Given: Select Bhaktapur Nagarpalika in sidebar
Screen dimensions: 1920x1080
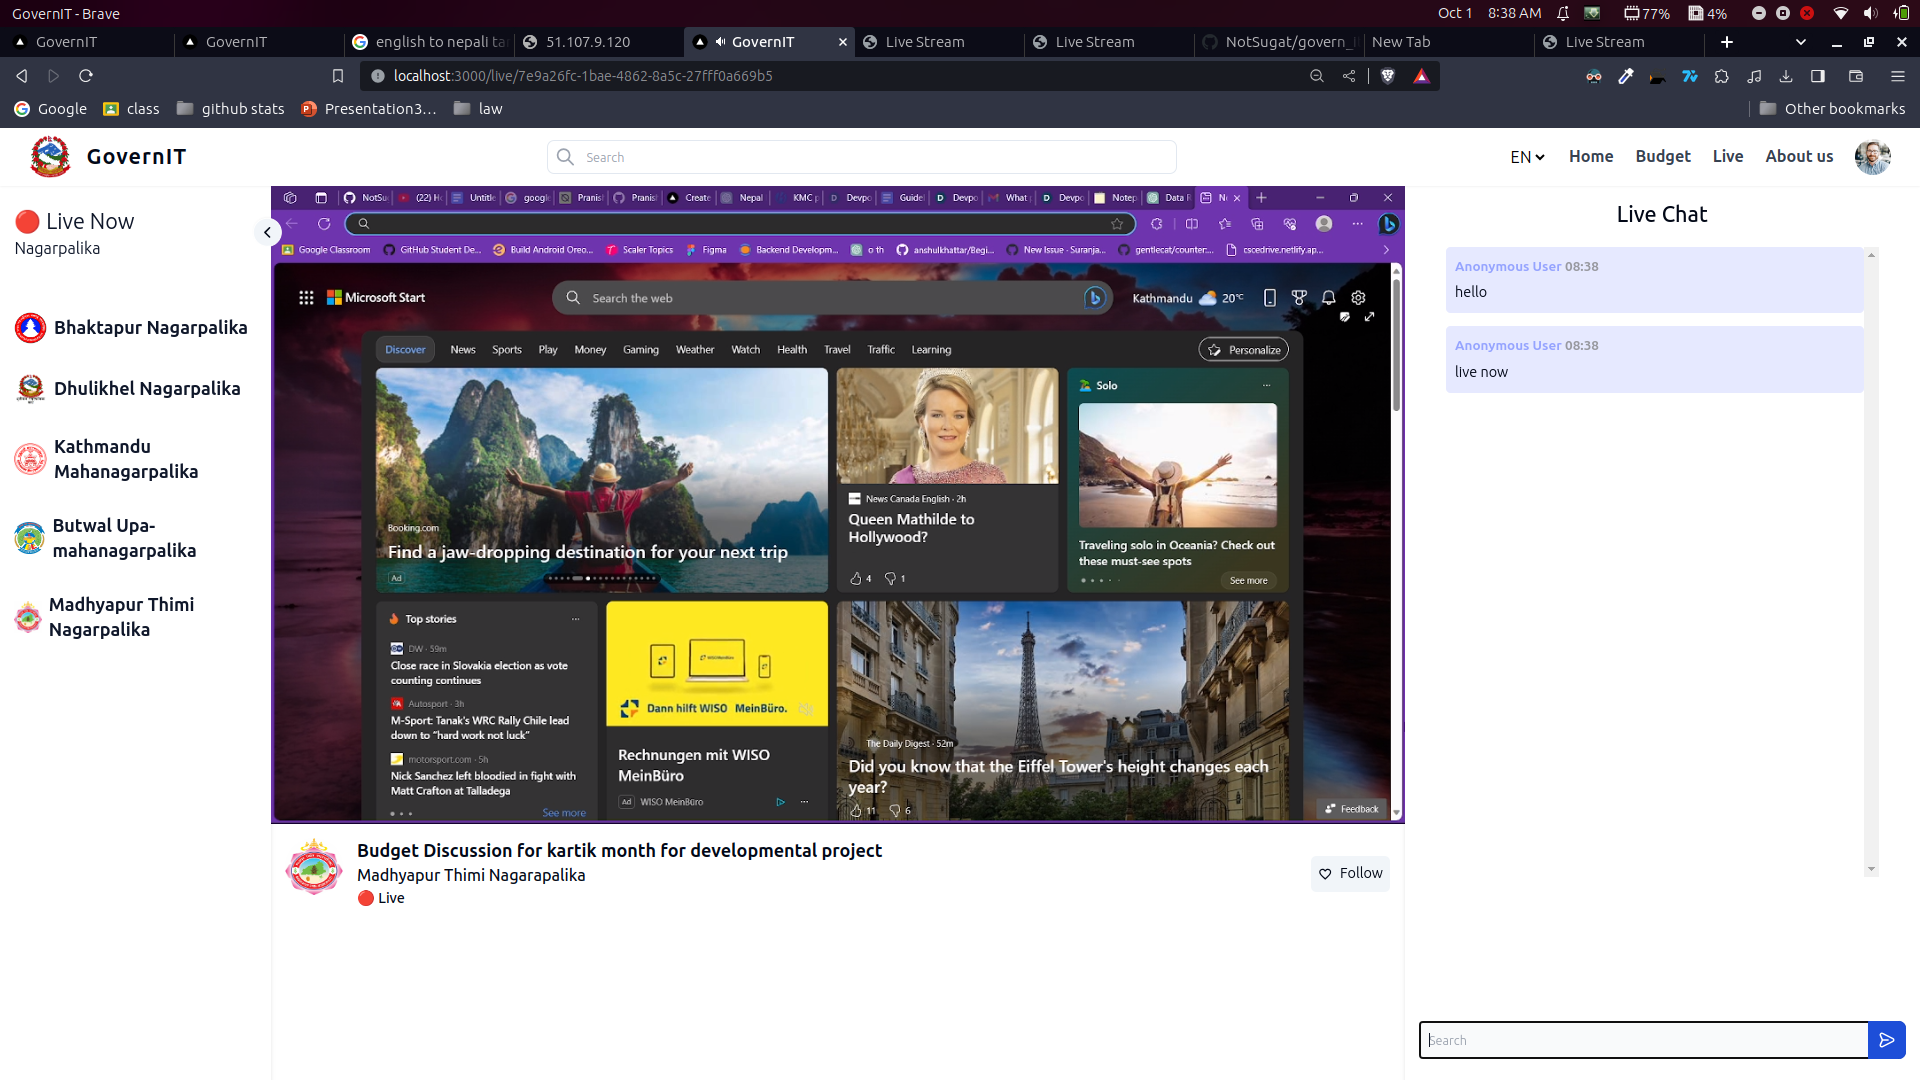Looking at the screenshot, I should [x=150, y=328].
